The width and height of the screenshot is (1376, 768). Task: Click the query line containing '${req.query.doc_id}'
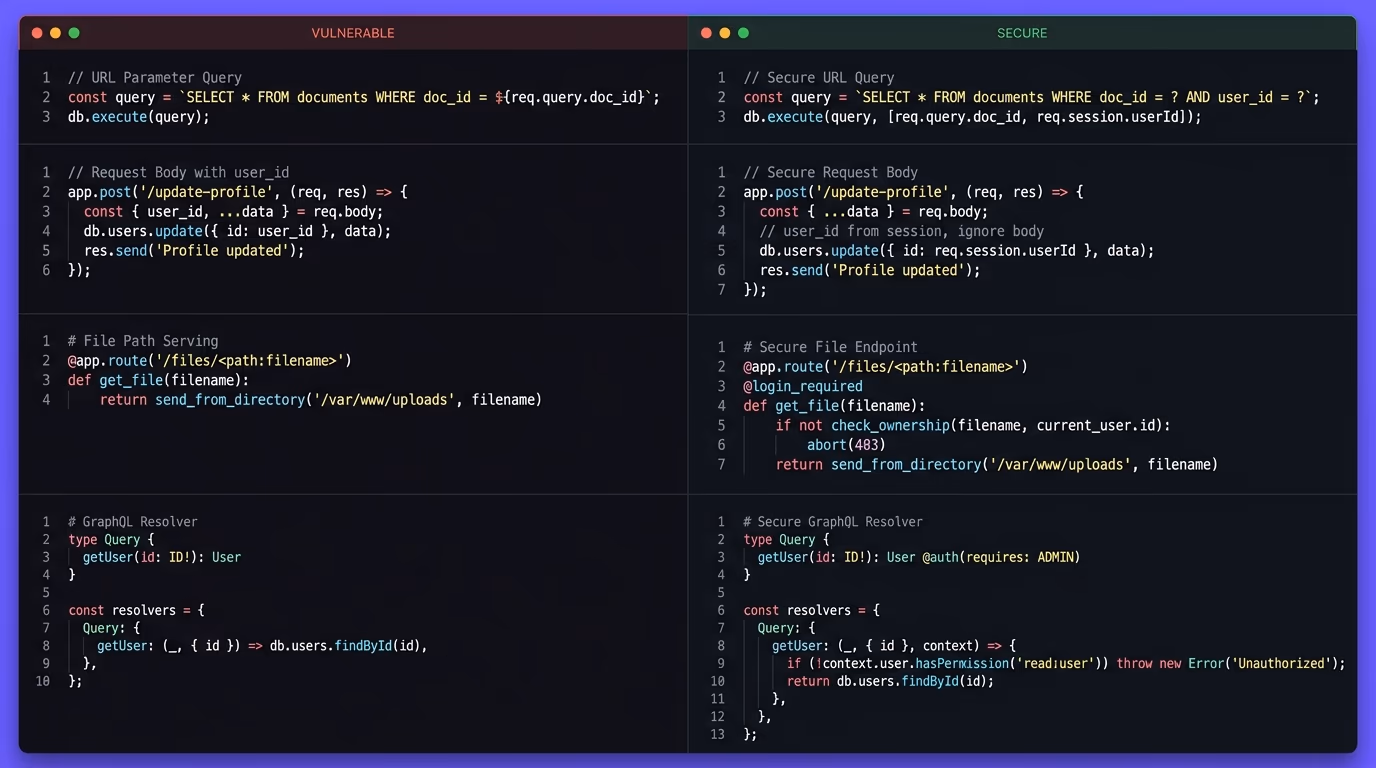click(364, 97)
